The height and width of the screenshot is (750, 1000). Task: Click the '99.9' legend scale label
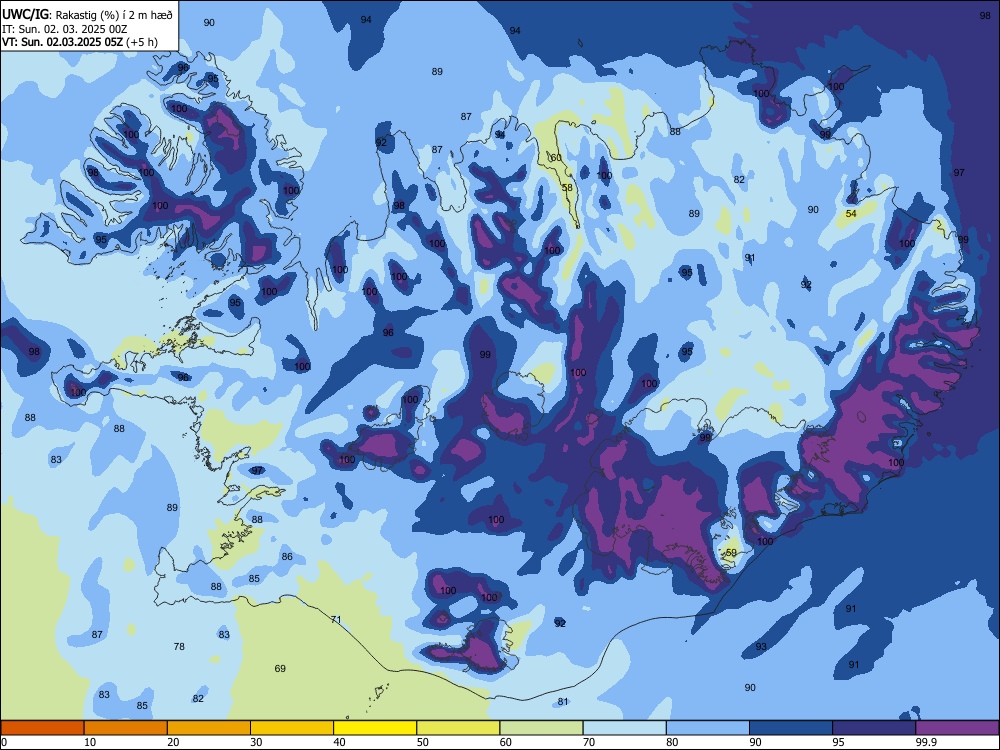pyautogui.click(x=926, y=742)
